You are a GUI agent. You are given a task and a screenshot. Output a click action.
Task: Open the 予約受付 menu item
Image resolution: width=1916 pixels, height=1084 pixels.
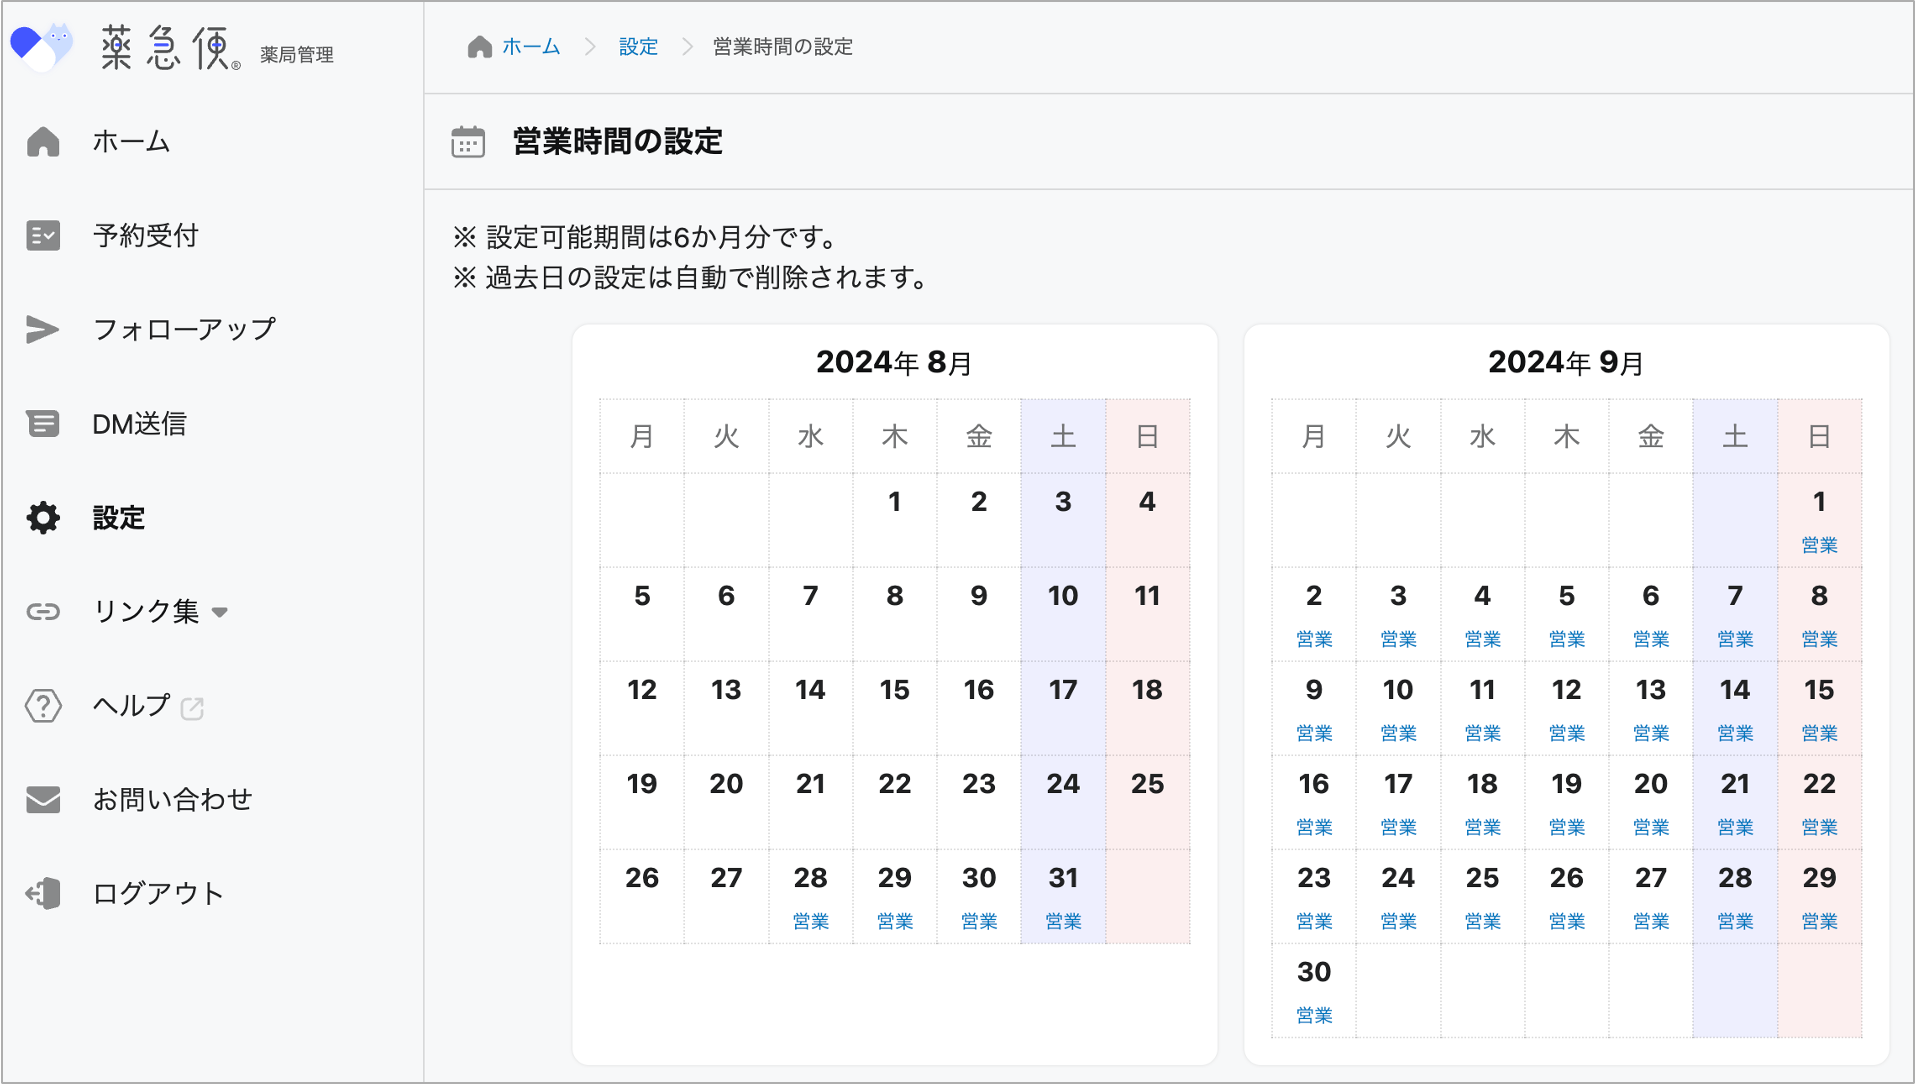pos(145,236)
